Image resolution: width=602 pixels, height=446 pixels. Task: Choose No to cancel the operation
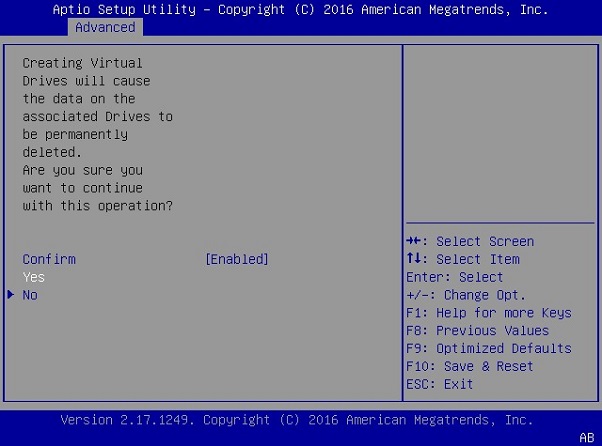tap(30, 295)
